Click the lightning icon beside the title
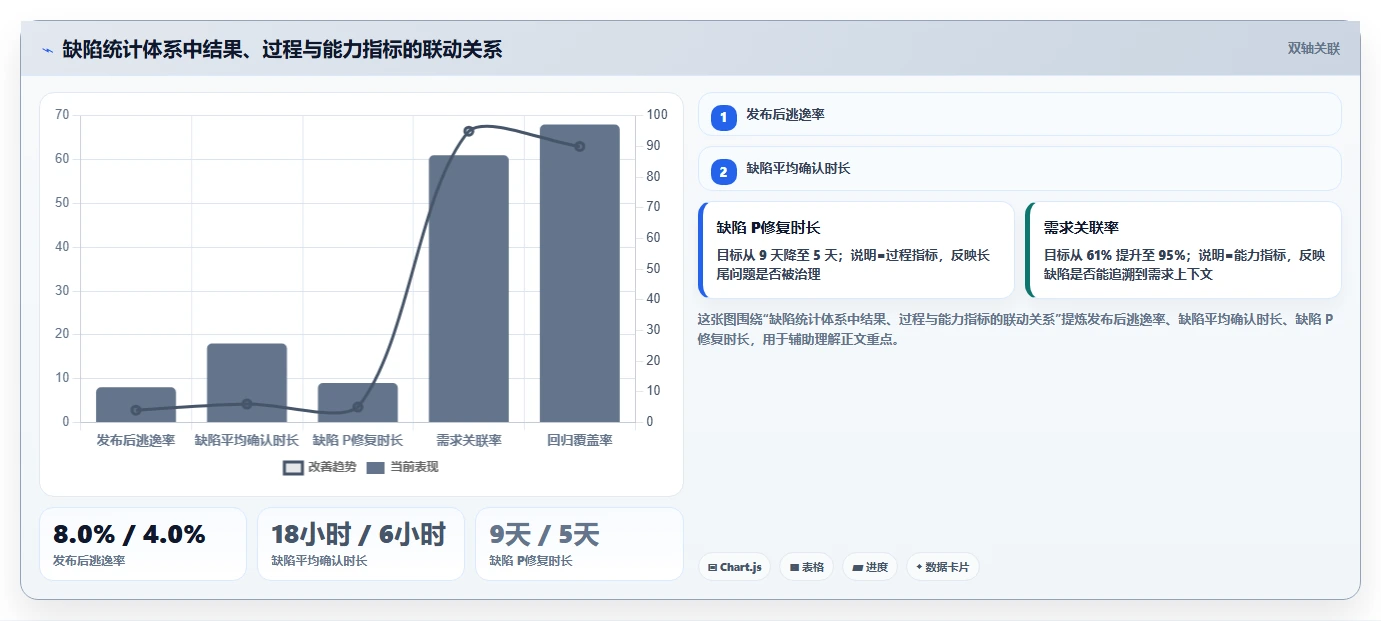Viewport: 1381px width, 621px height. [47, 50]
